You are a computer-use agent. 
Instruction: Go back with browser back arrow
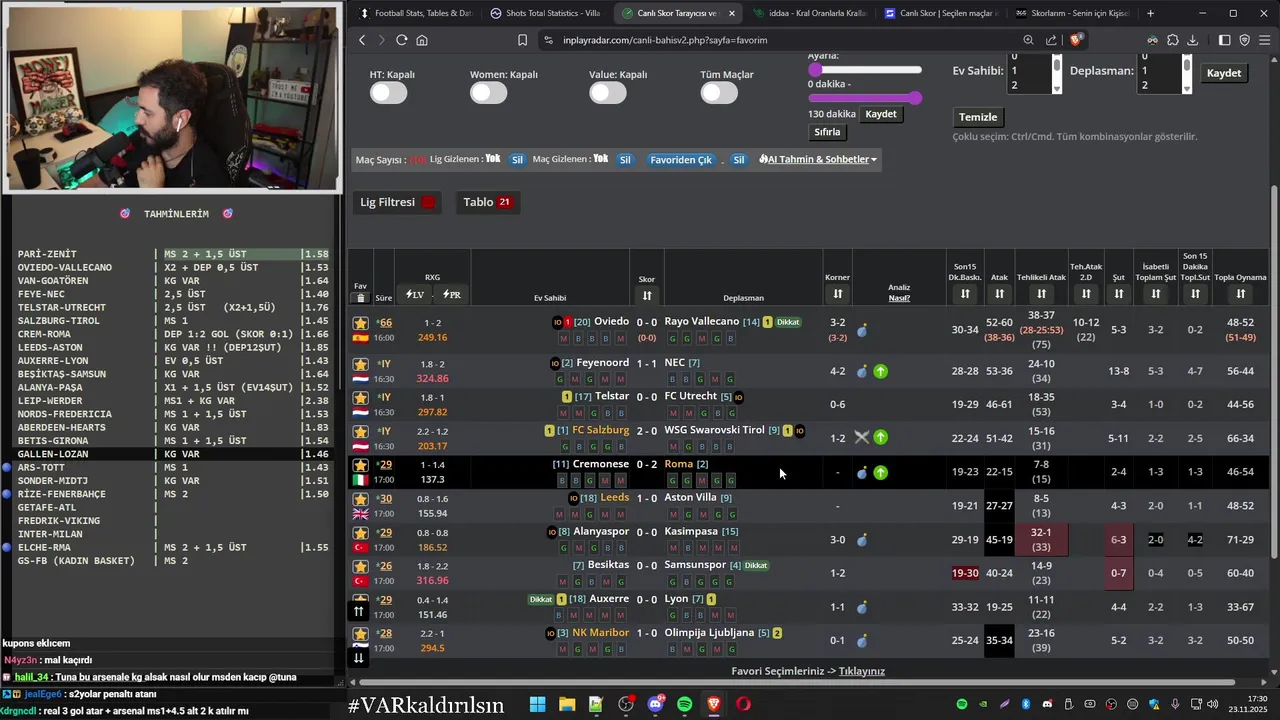tap(362, 40)
